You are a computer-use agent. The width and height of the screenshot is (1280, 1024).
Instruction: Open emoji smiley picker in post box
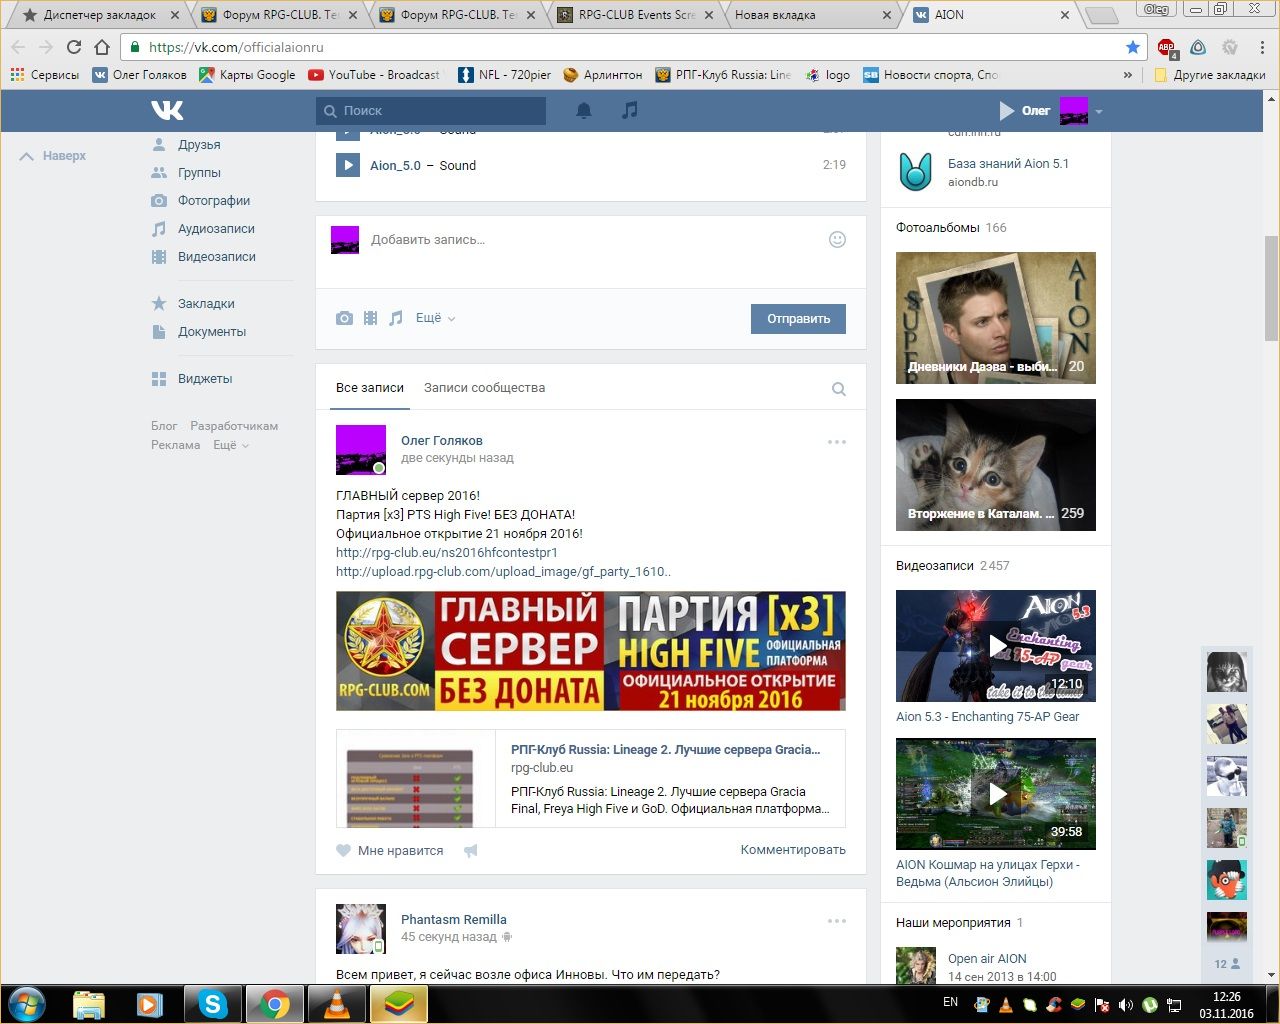838,239
